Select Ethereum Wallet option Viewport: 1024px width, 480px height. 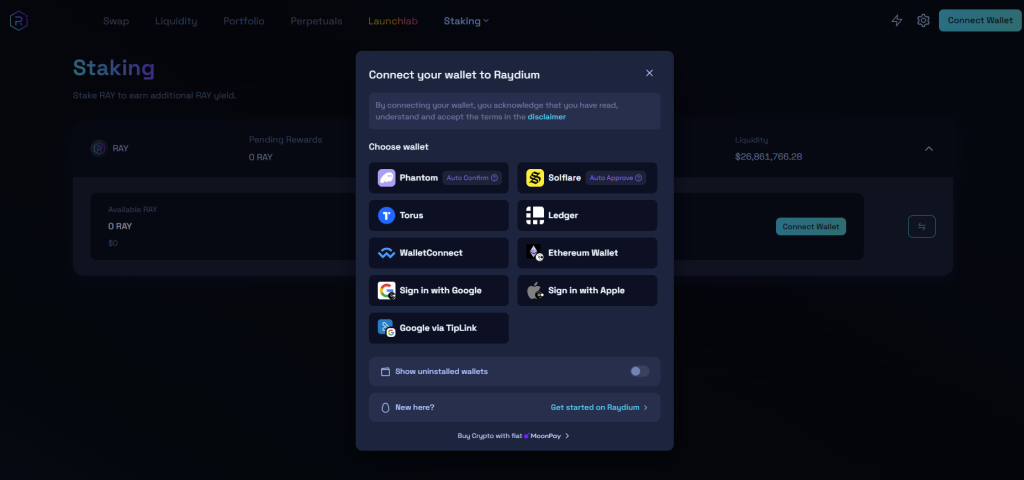point(587,253)
